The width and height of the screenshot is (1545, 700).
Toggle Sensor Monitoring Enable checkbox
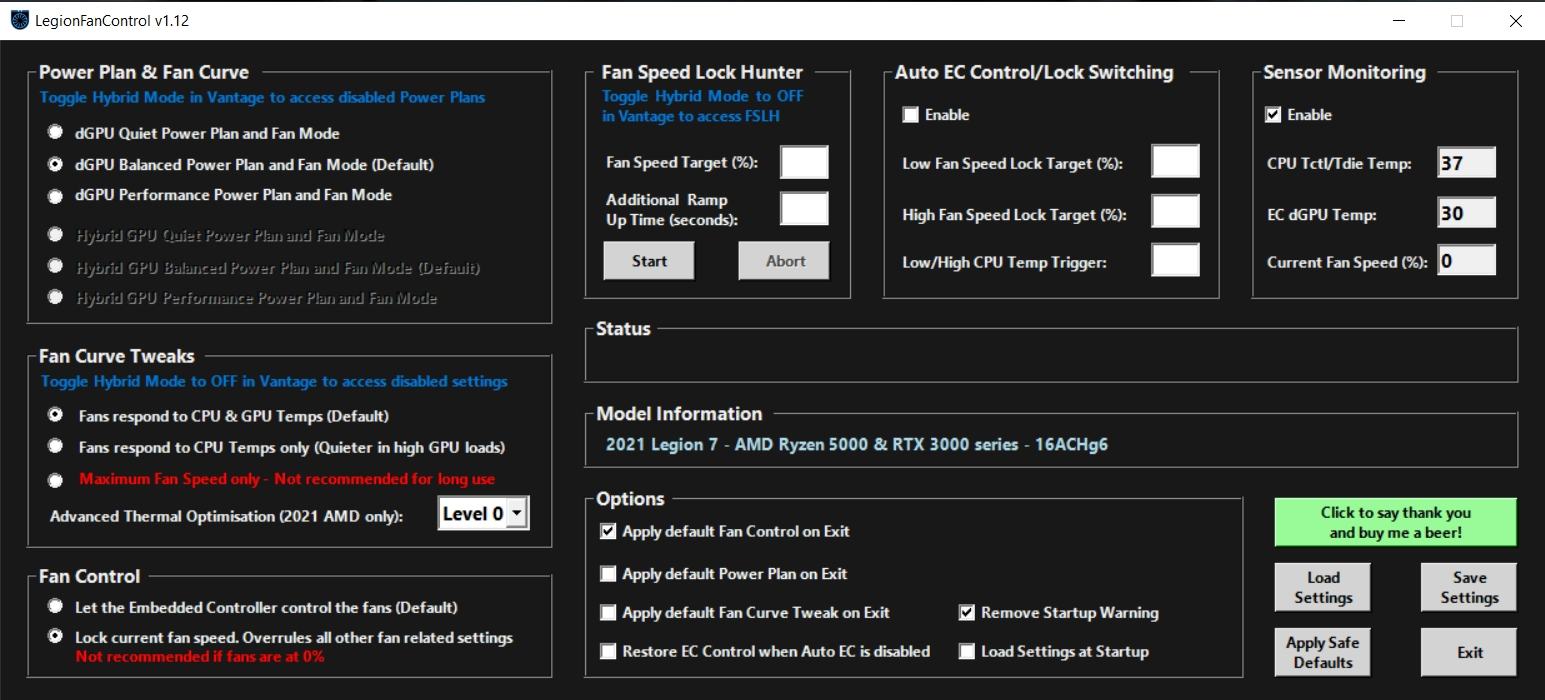tap(1273, 115)
